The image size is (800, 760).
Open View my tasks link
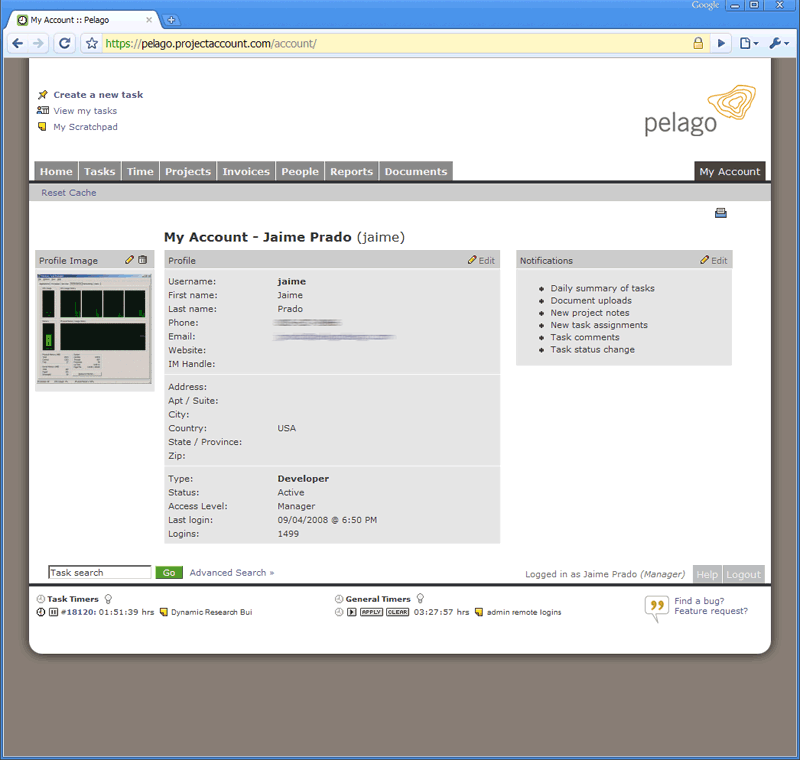[x=85, y=111]
